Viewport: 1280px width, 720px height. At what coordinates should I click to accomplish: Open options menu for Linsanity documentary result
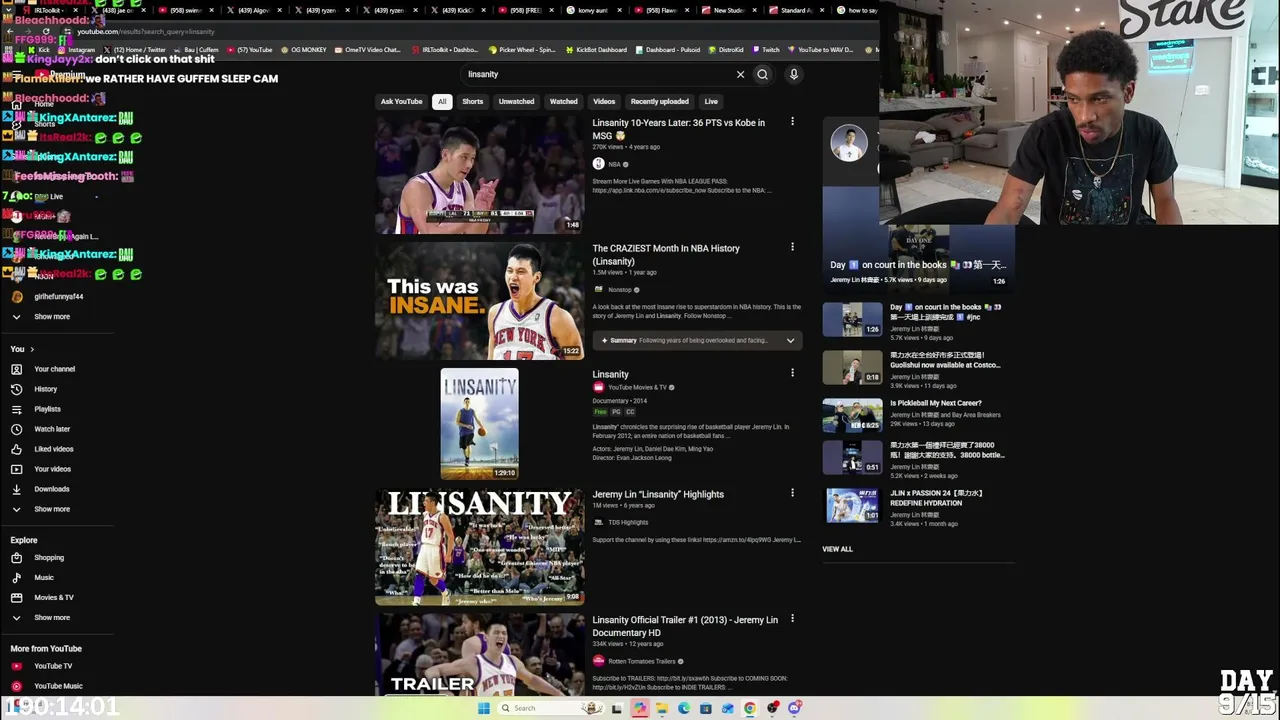tap(792, 373)
